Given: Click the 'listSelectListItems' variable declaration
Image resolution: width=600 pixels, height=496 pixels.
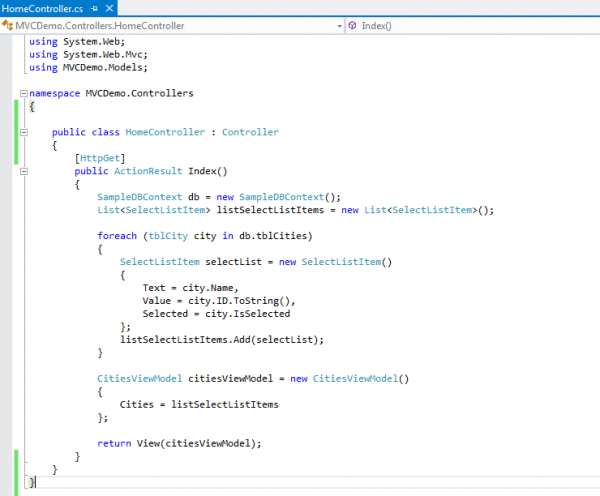Looking at the screenshot, I should (x=270, y=210).
